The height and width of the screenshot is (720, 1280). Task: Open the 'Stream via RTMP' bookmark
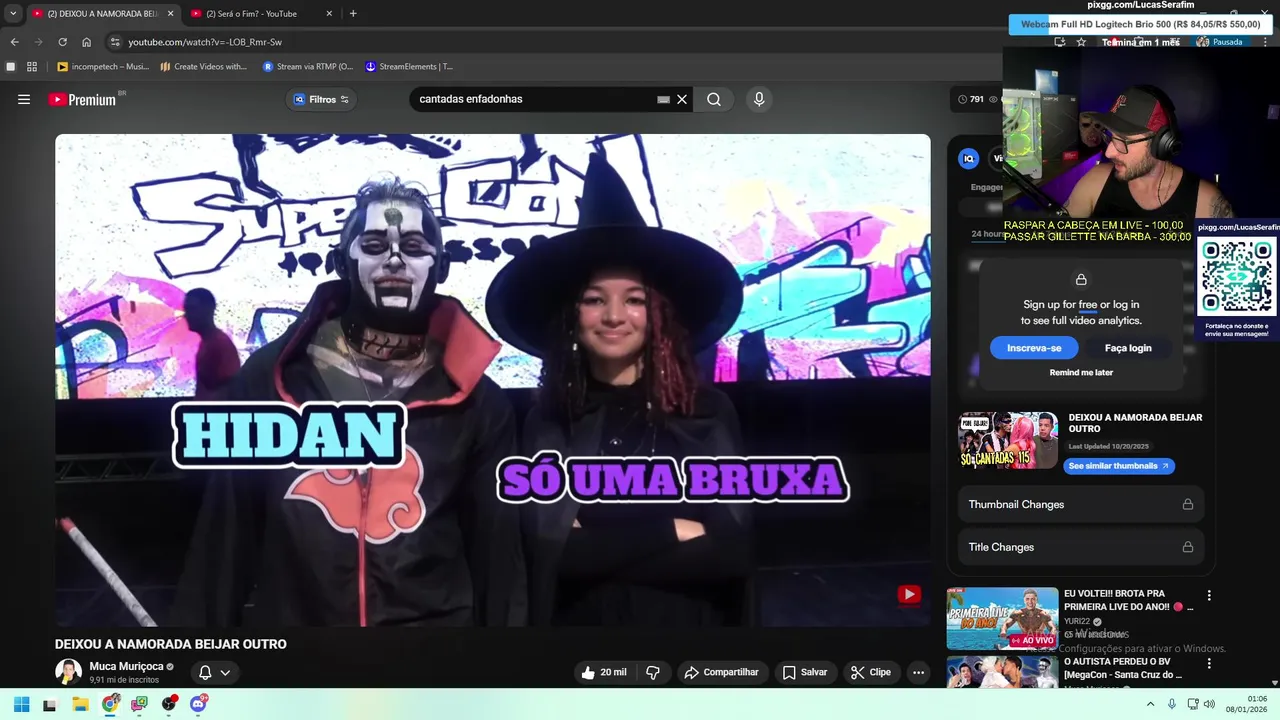[x=307, y=66]
